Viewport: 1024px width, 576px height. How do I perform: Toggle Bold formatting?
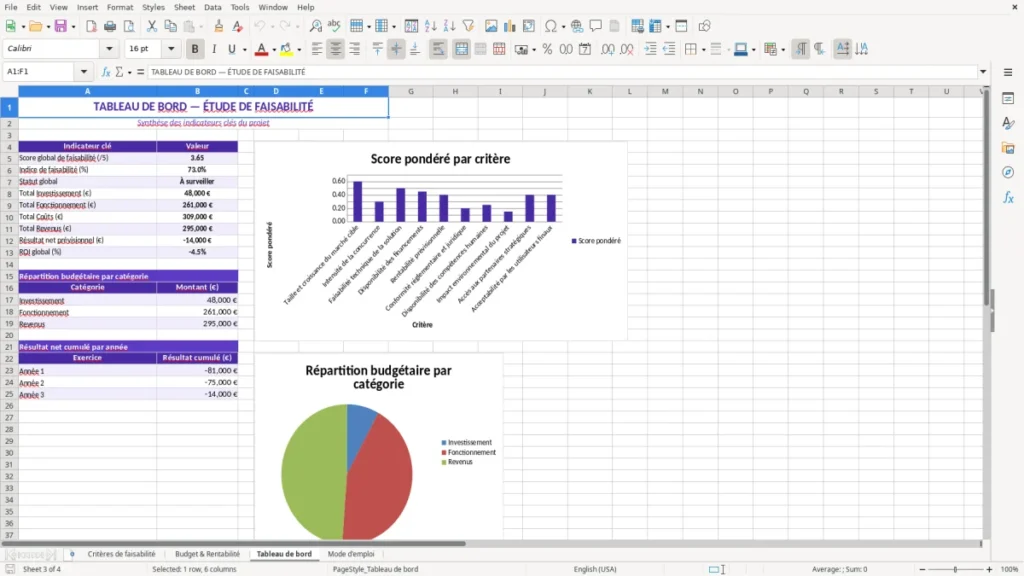[195, 49]
